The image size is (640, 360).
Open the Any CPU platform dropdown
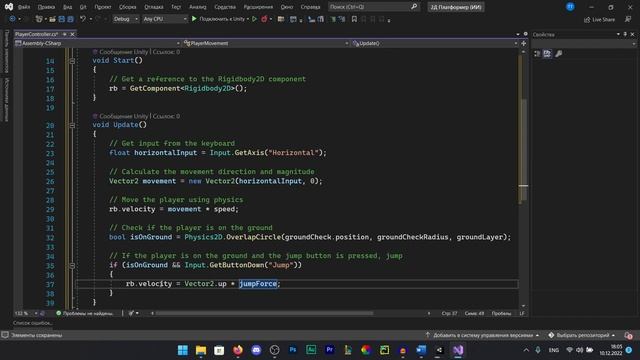click(x=164, y=19)
